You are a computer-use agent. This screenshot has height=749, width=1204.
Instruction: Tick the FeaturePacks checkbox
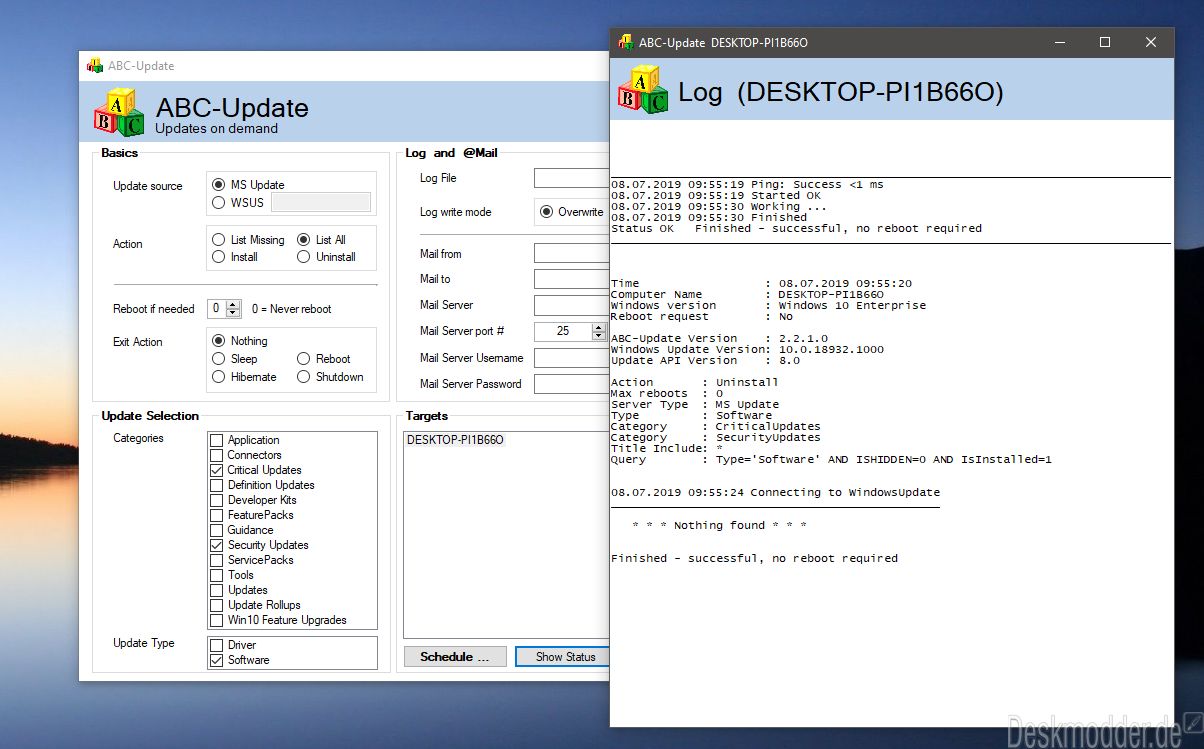pos(216,515)
